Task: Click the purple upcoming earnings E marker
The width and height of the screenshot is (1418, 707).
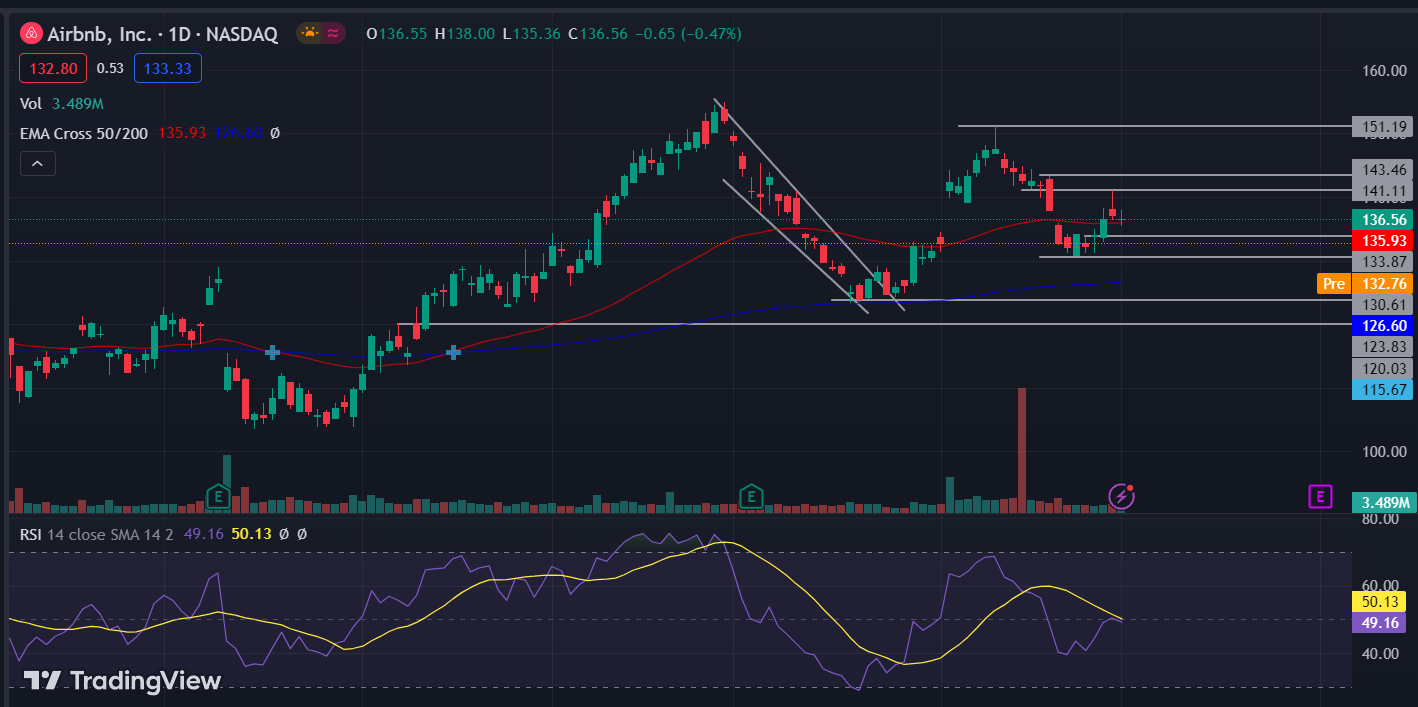Action: click(x=1321, y=495)
